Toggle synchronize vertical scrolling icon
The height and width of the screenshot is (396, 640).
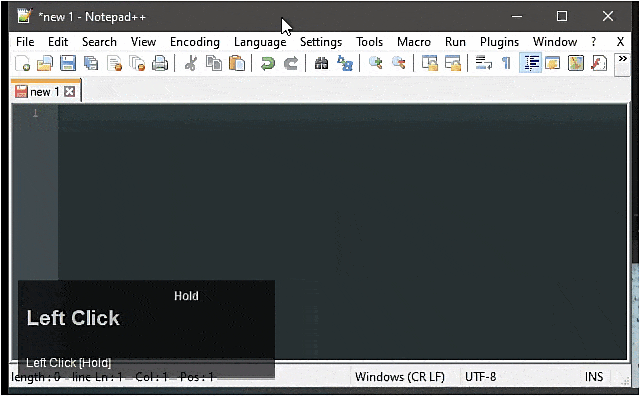click(x=429, y=63)
